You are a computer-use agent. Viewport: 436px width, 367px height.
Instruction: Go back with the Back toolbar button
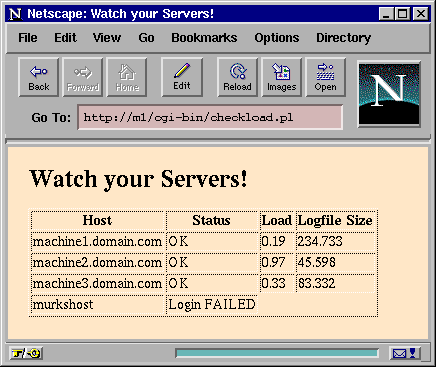[x=39, y=77]
